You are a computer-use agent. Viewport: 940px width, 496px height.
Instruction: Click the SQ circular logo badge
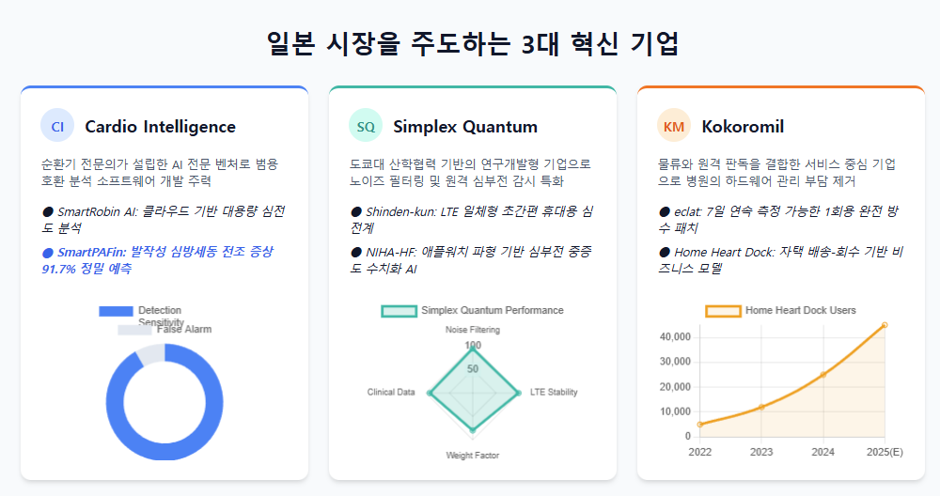[366, 126]
